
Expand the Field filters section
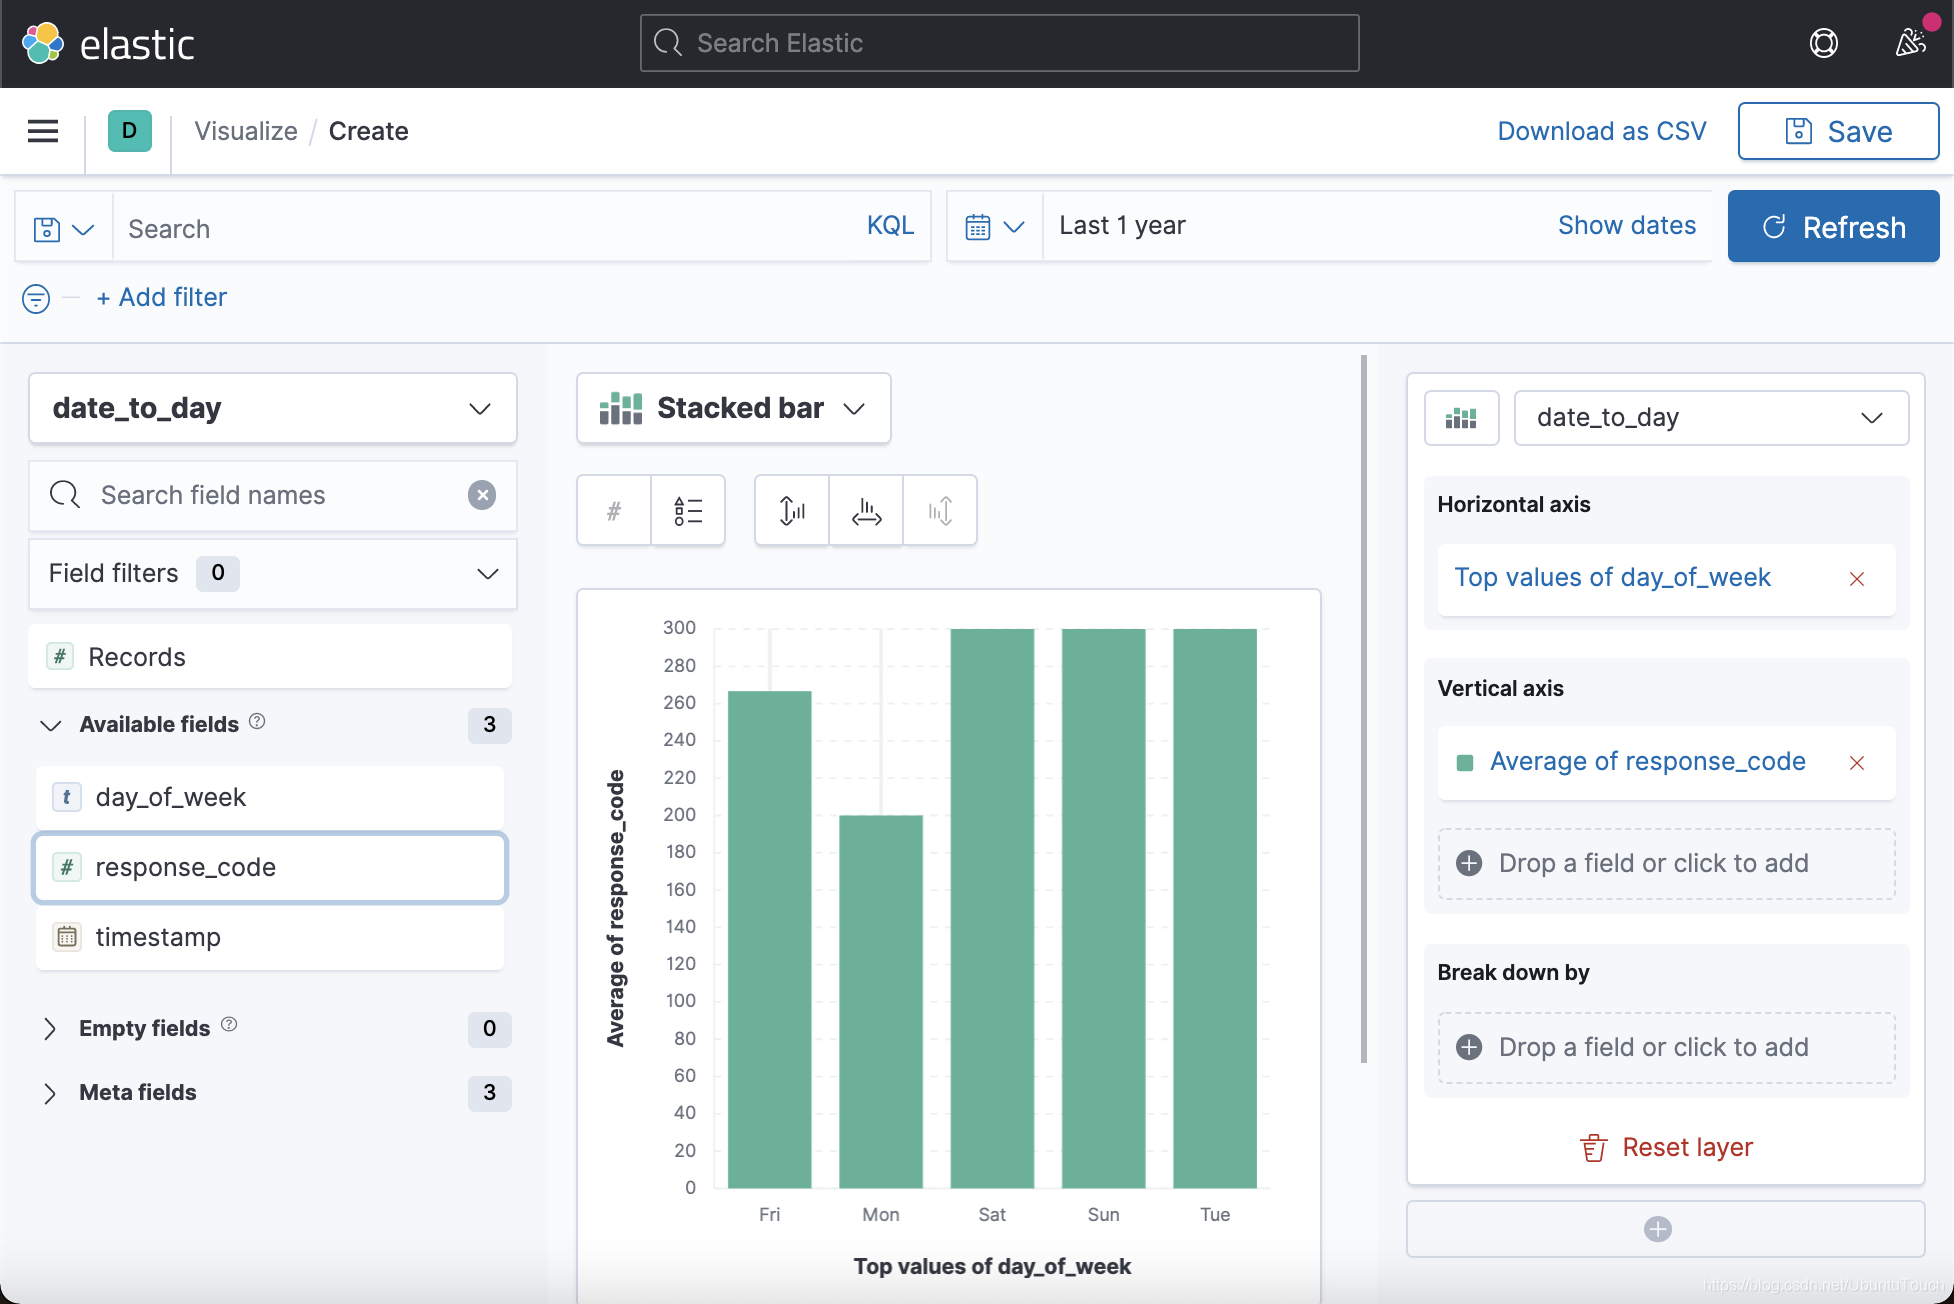coord(487,573)
